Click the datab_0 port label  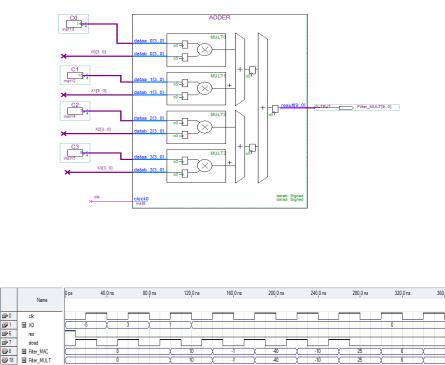tap(149, 54)
